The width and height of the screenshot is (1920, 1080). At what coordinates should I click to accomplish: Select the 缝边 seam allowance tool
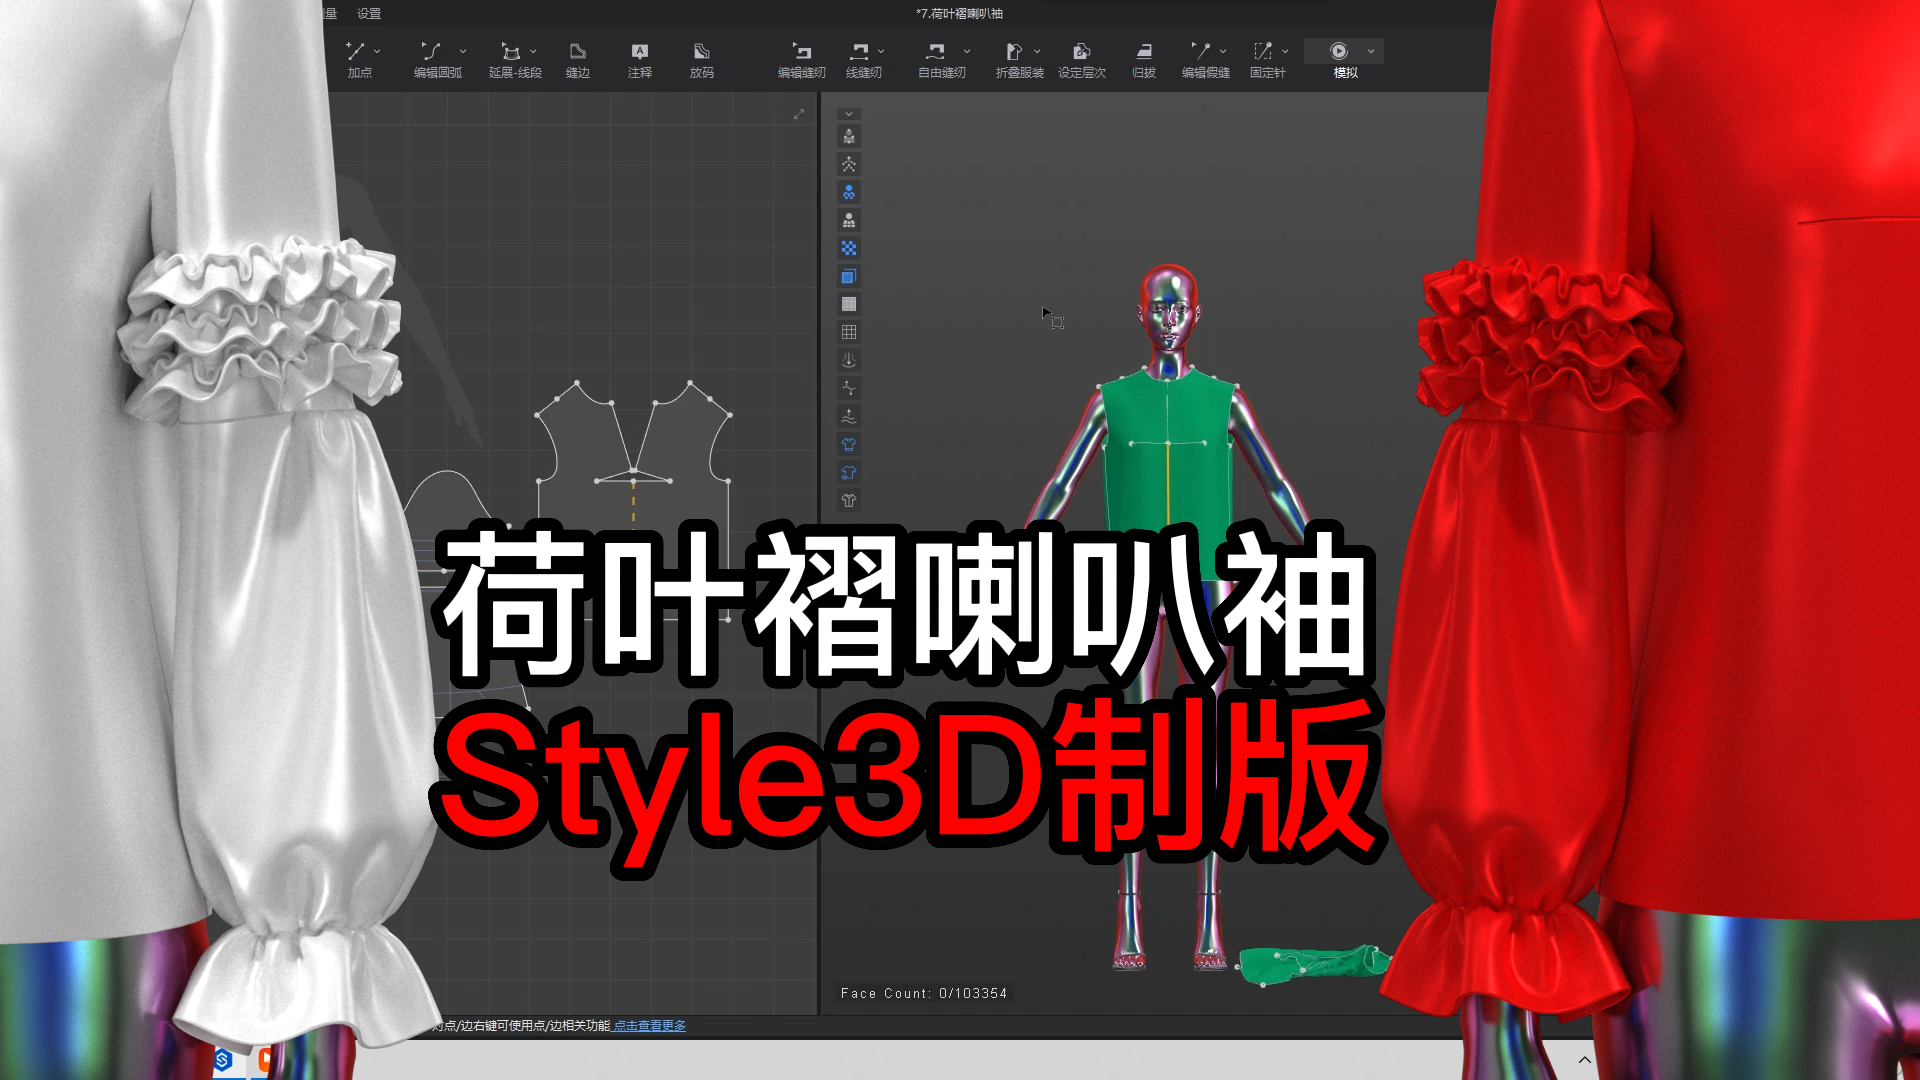[x=578, y=60]
